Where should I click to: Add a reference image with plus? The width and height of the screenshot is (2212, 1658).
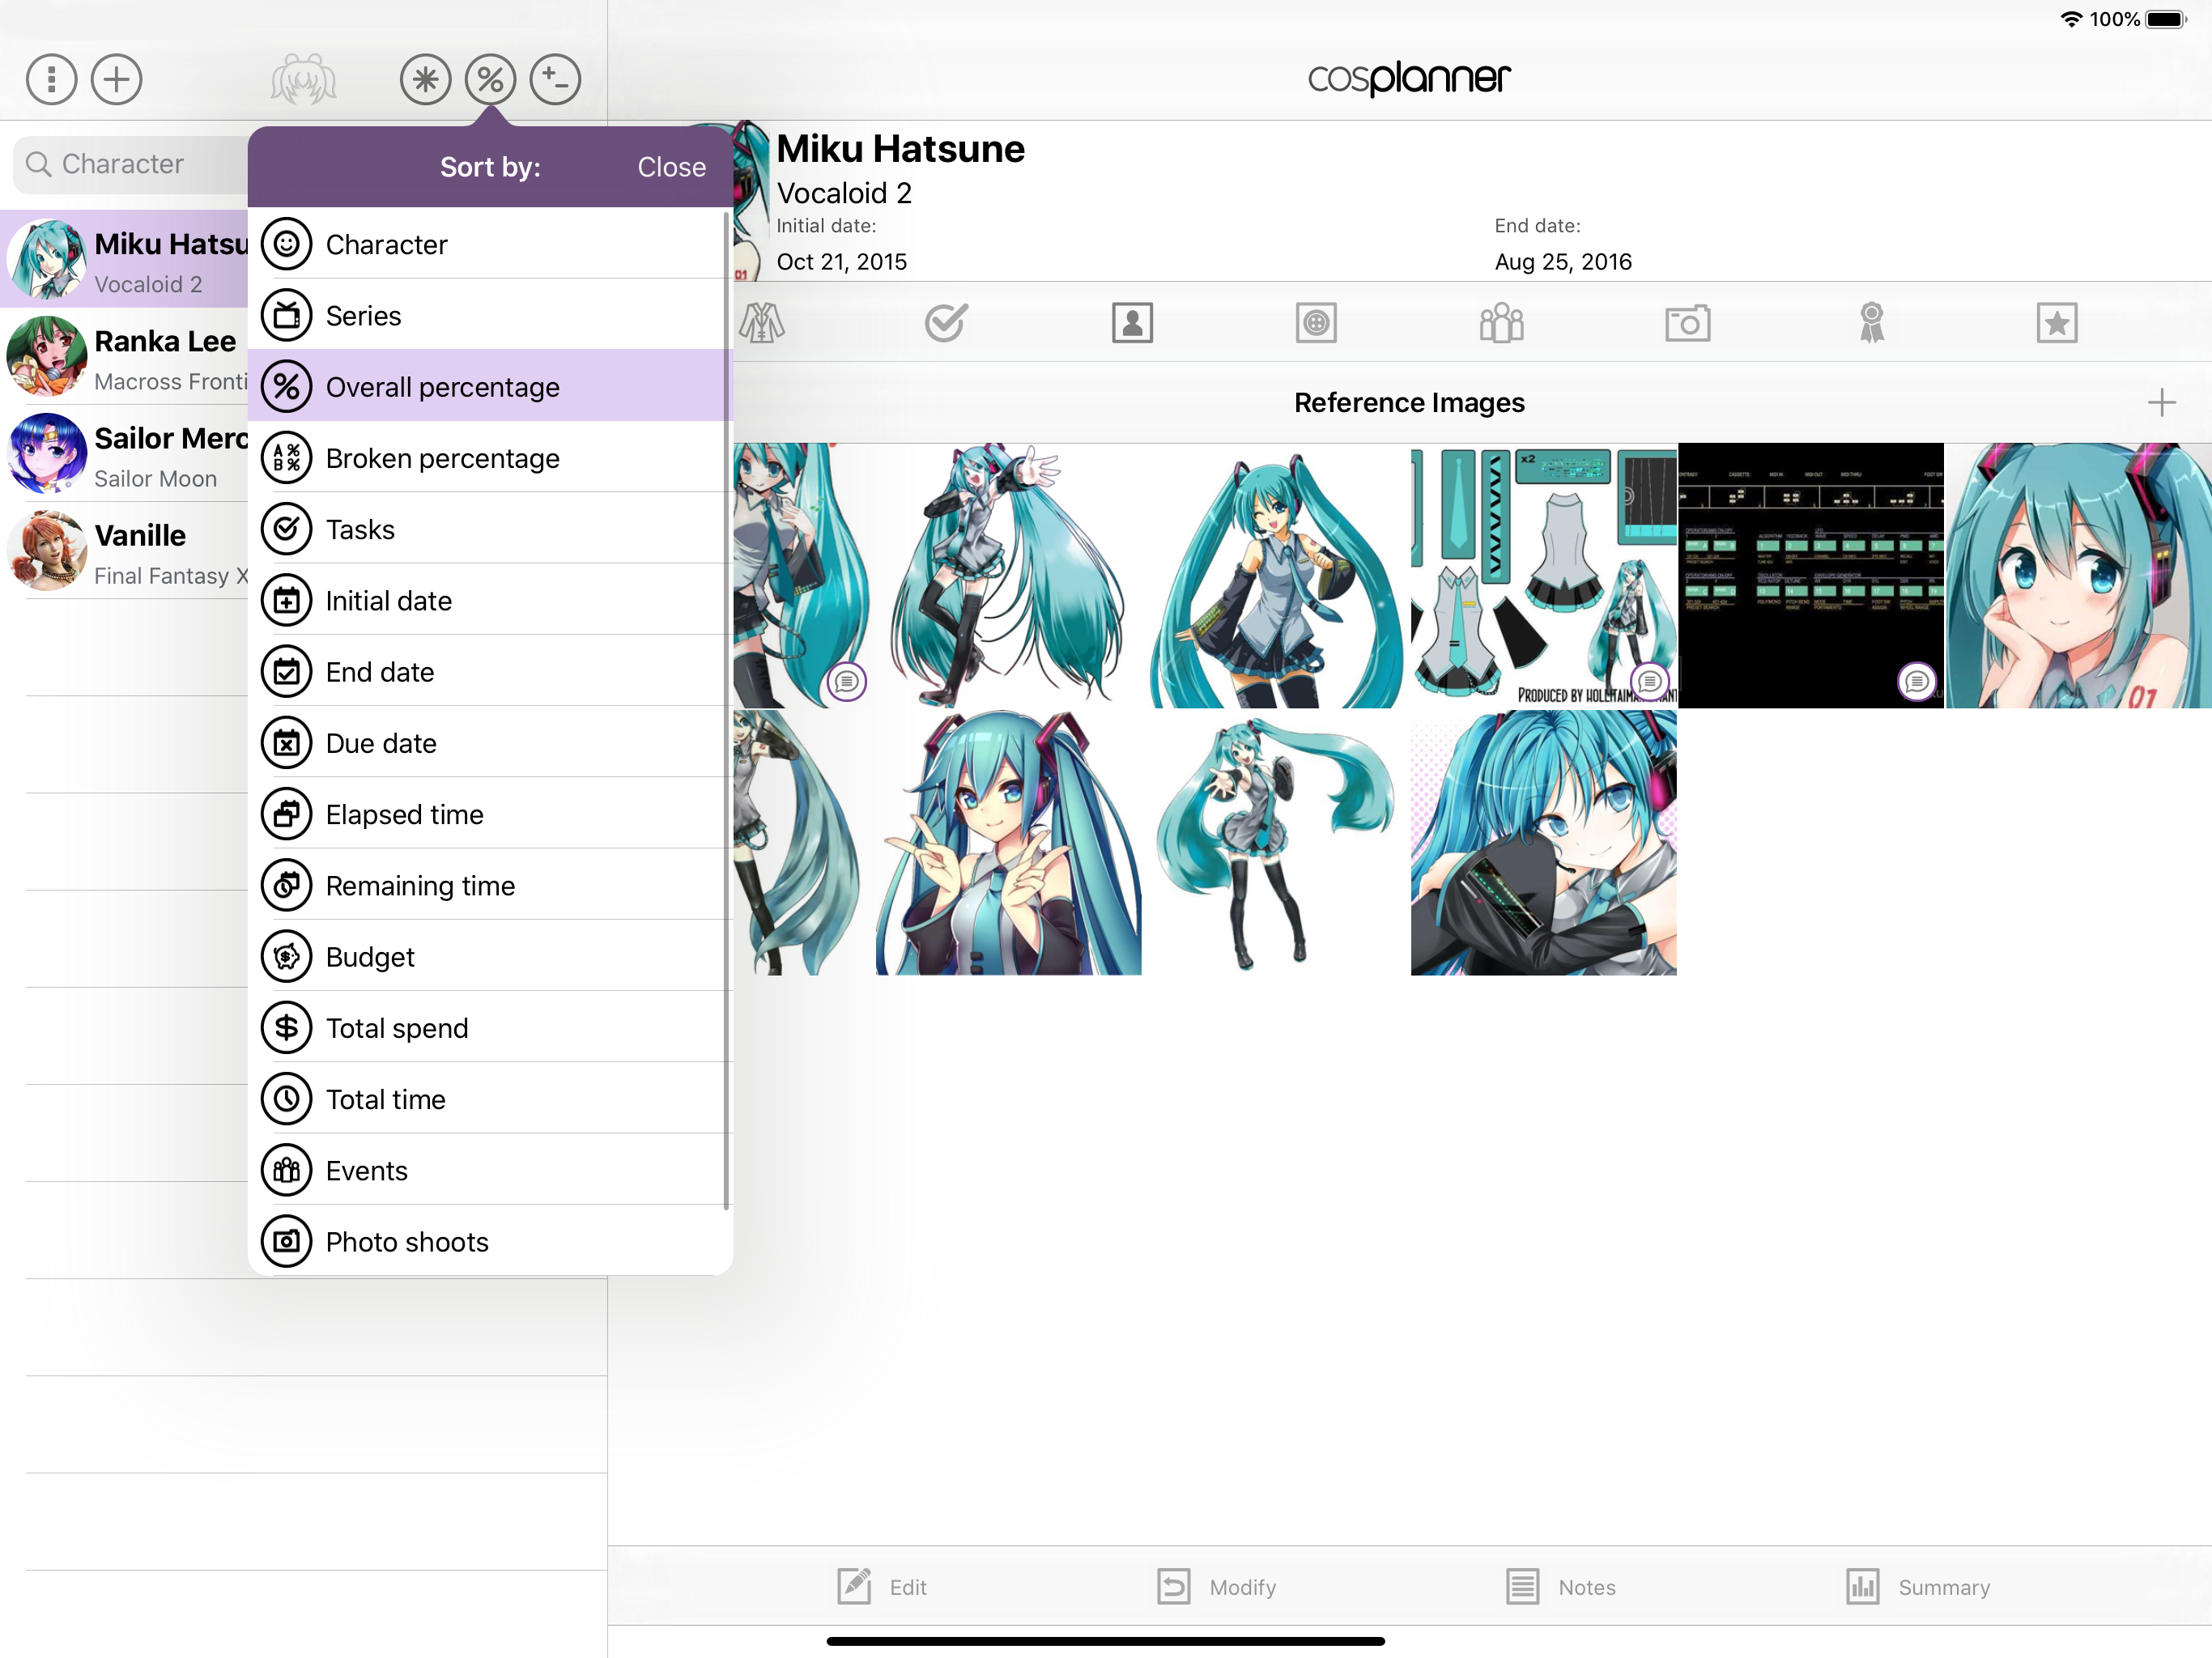pyautogui.click(x=2161, y=402)
